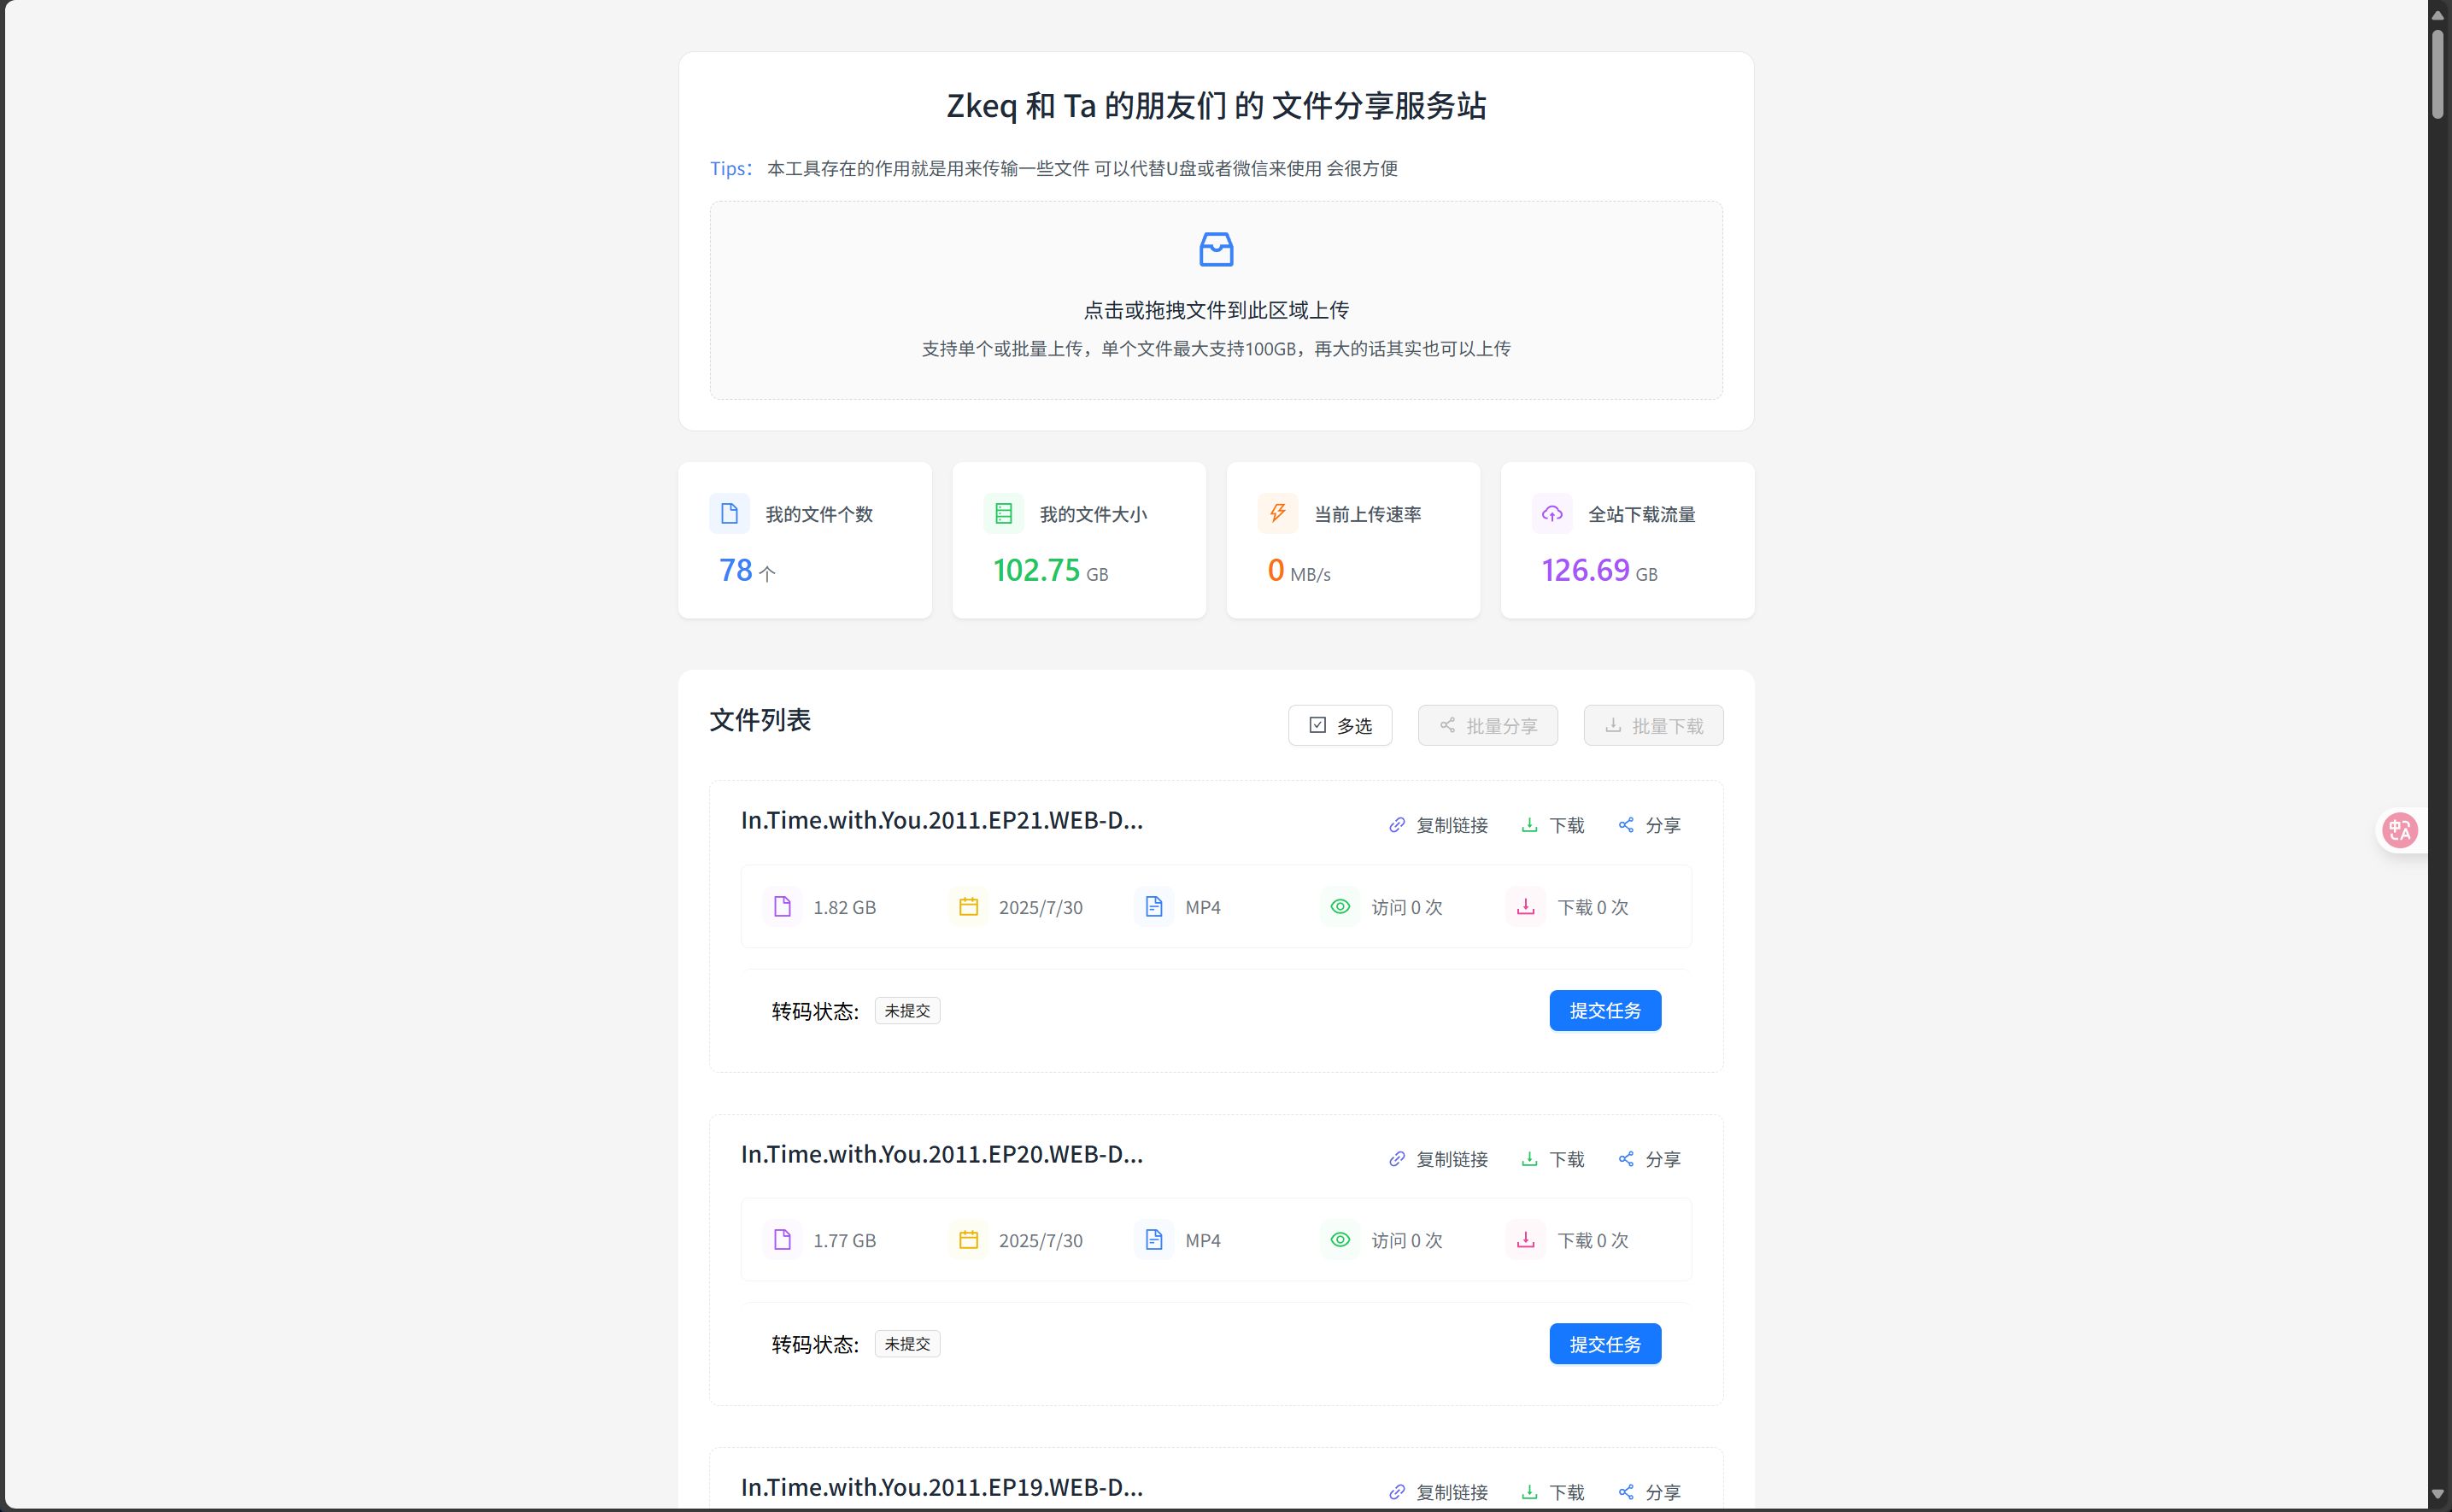
Task: Open the In.Time.with.You EP19 file title
Action: point(941,1487)
